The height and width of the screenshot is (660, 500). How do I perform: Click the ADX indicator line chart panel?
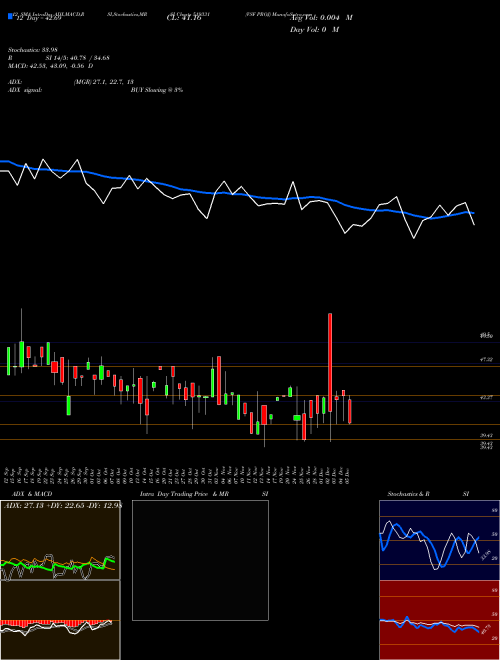(x=60, y=540)
